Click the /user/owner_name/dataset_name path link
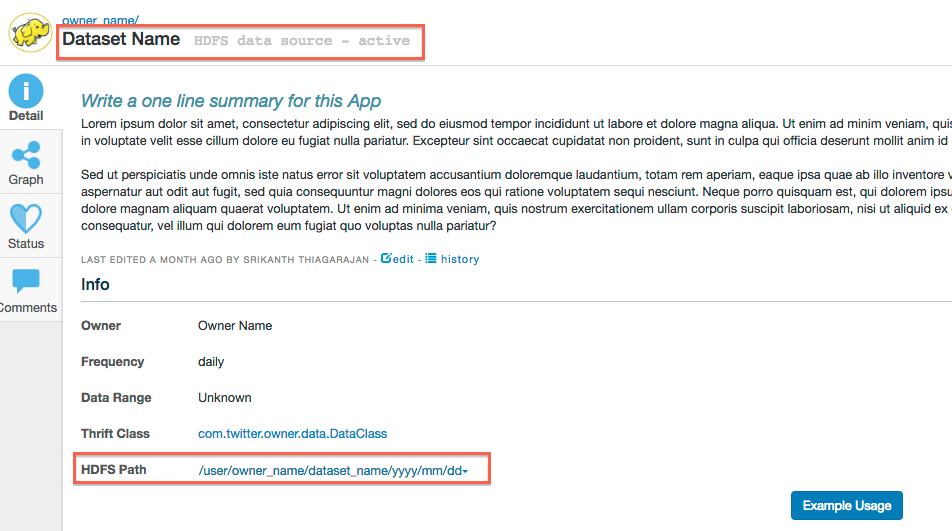This screenshot has width=952, height=531. coord(328,470)
